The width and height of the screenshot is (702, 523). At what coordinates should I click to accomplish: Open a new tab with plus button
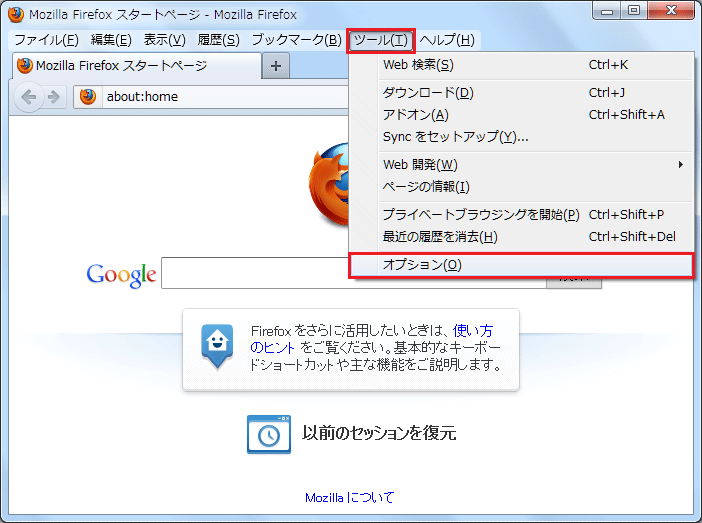coord(276,66)
